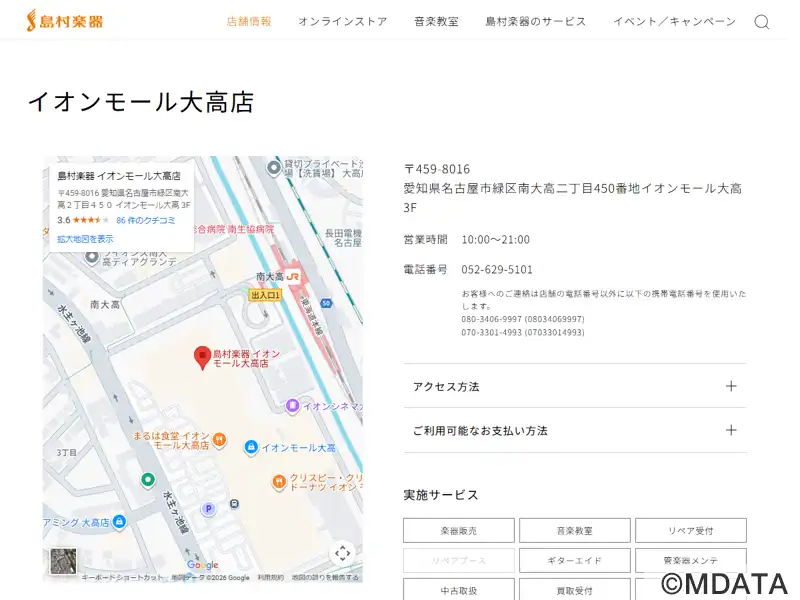This screenshot has height=600, width=800.
Task: Click the red map pin for 島村楽器
Action: pos(203,358)
